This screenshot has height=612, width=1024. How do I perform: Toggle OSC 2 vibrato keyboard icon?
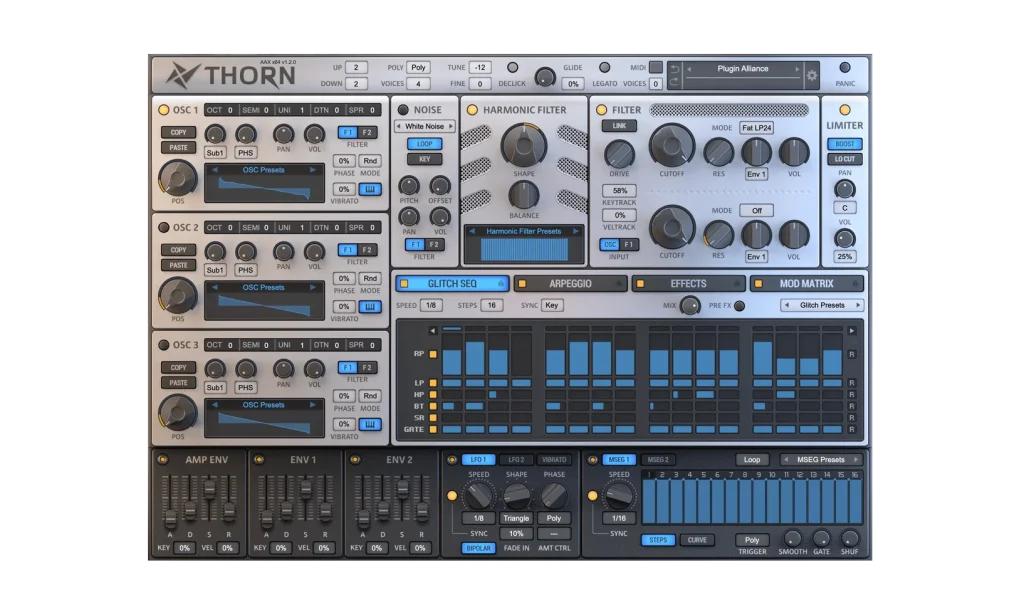click(370, 306)
